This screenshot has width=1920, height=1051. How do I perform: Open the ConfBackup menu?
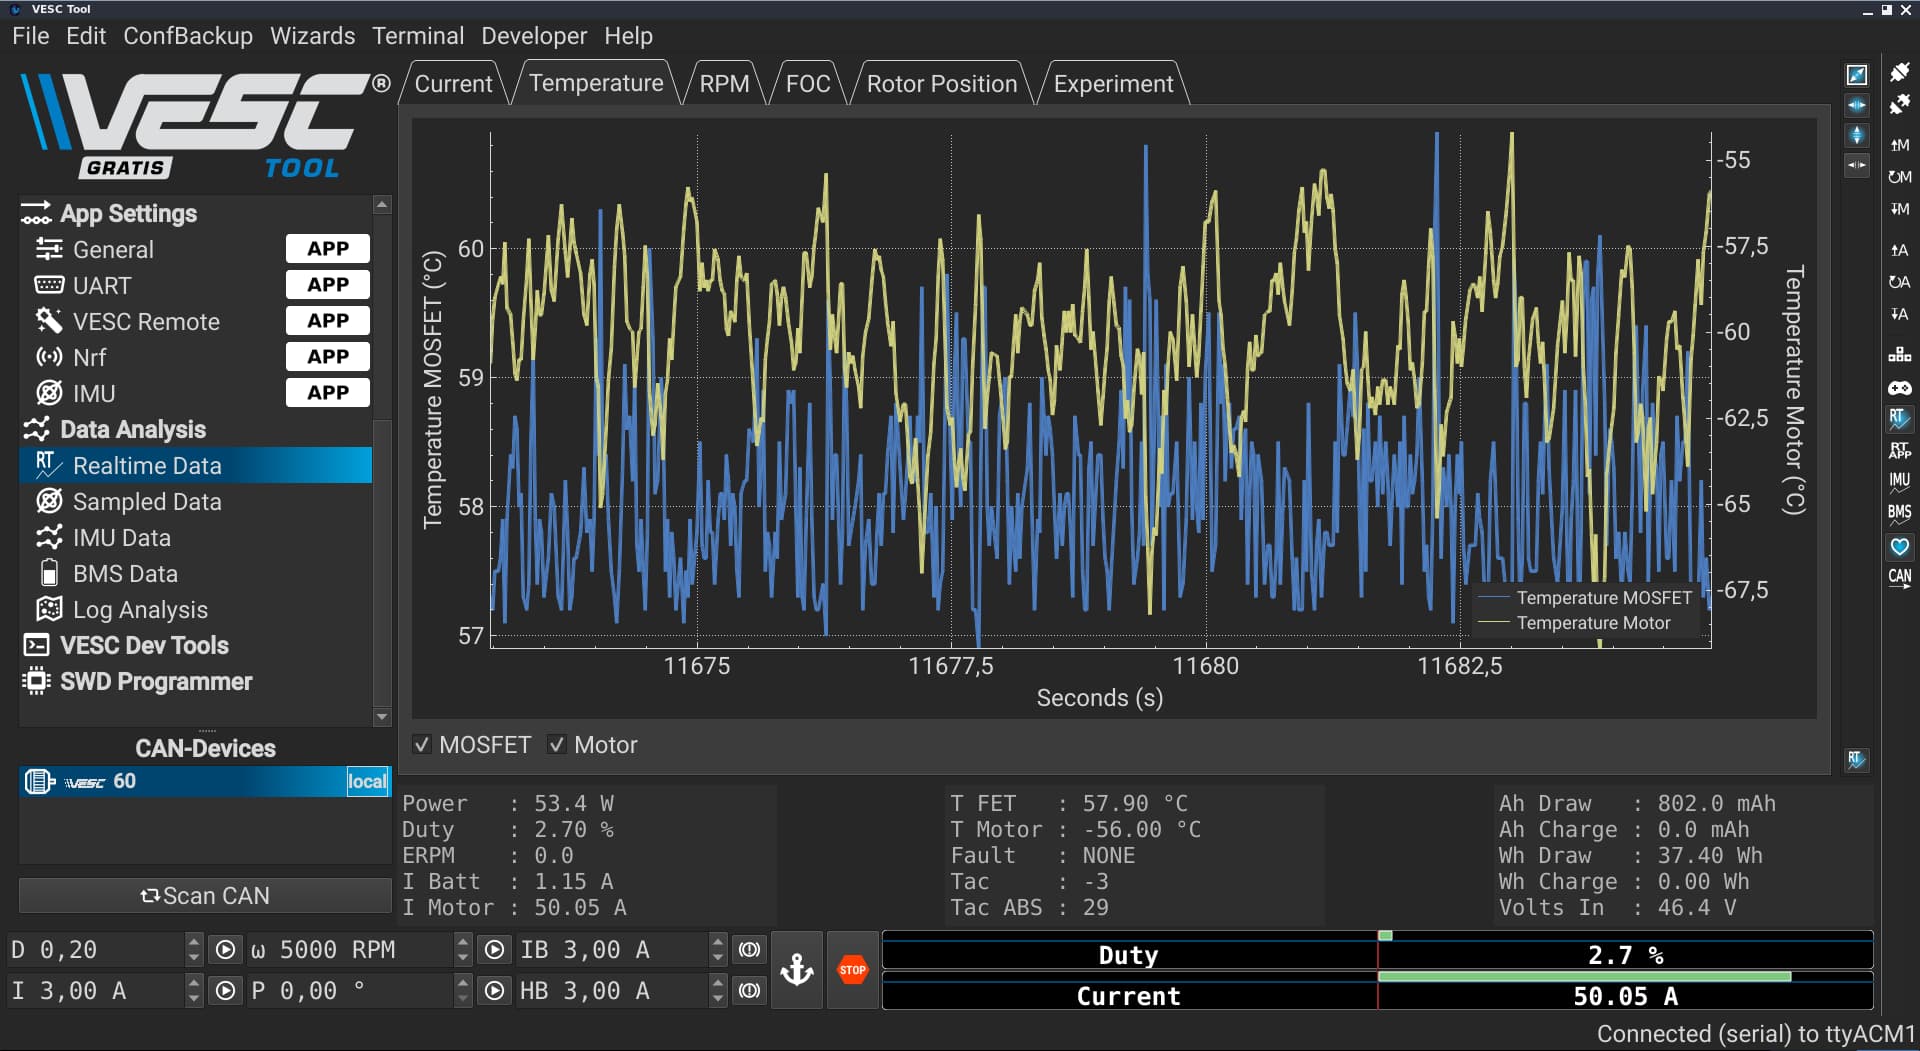pyautogui.click(x=188, y=36)
